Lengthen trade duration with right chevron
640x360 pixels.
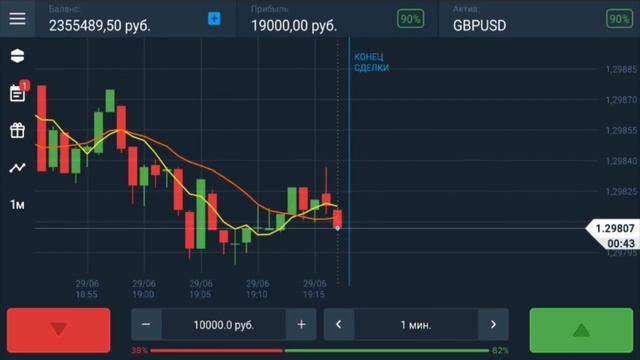coord(493,324)
